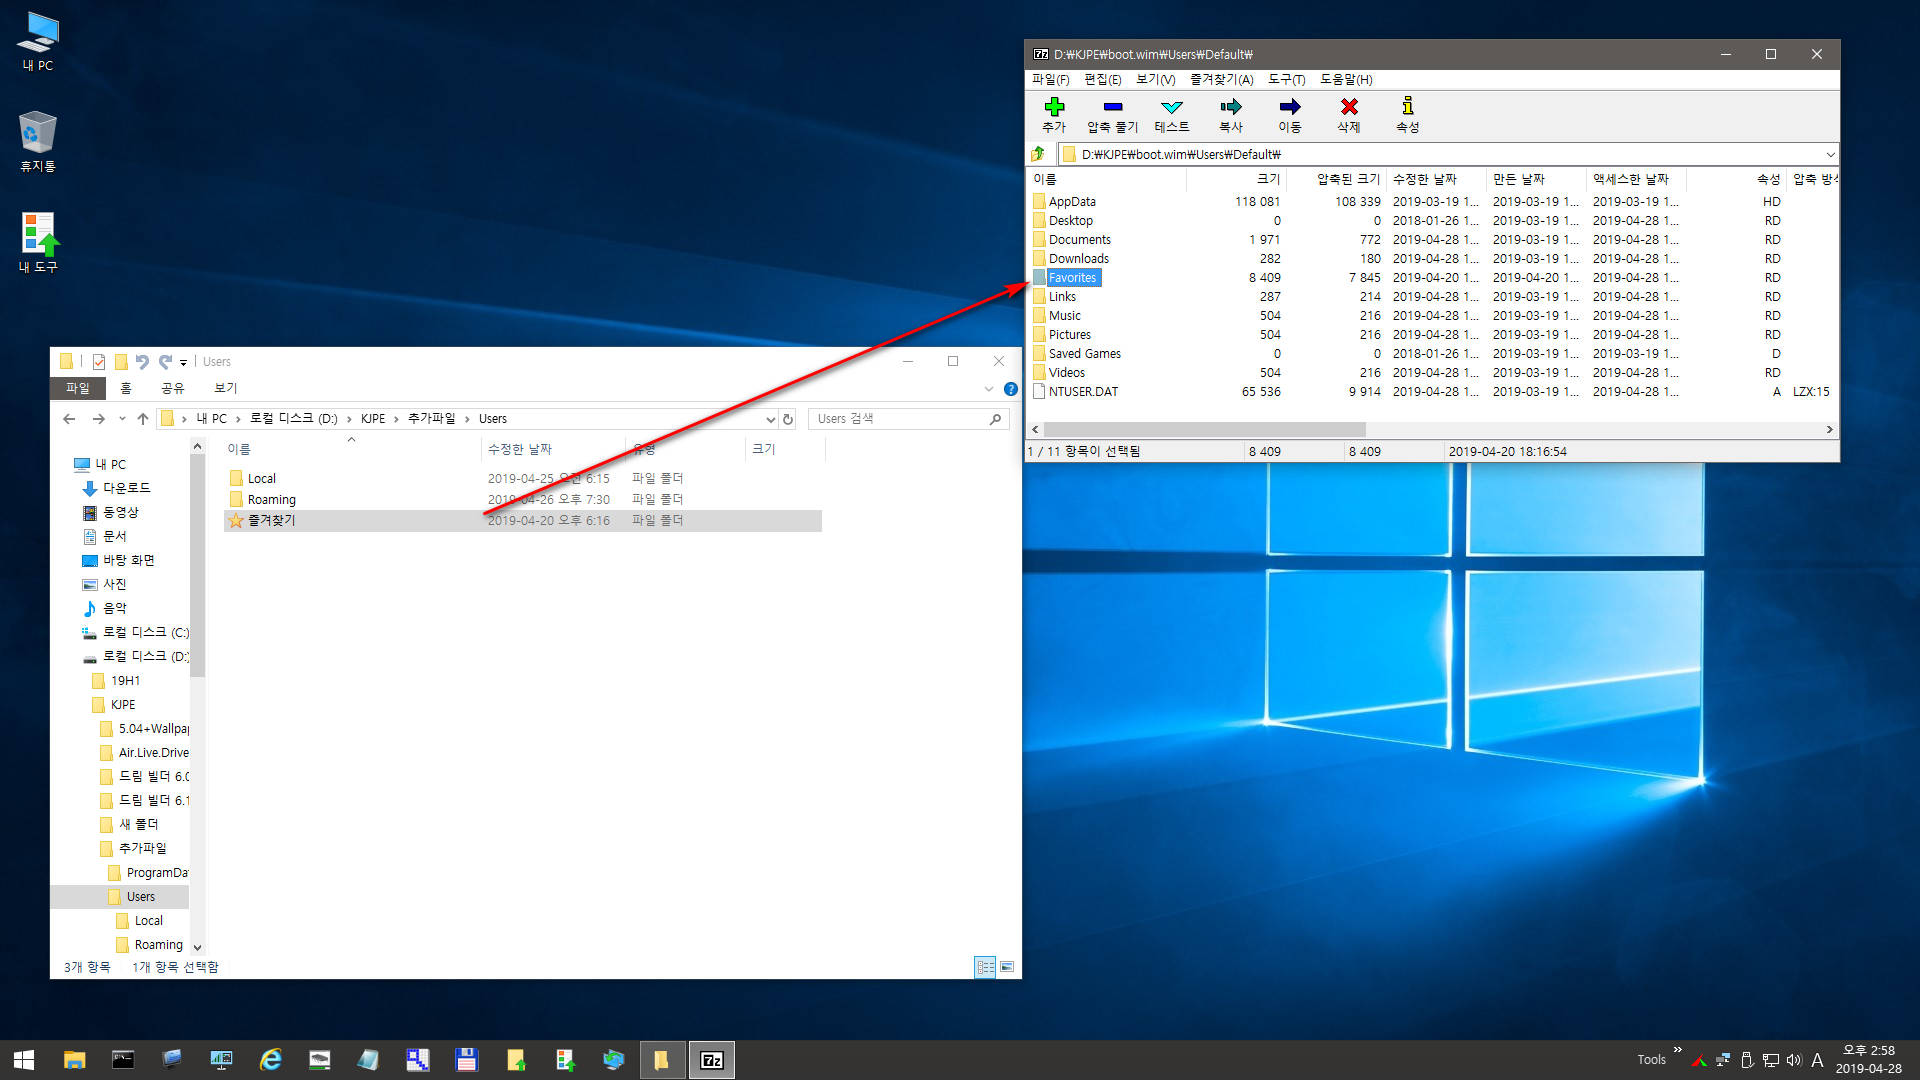
Task: Click the 7-Zip Add (추가) button
Action: [1054, 115]
